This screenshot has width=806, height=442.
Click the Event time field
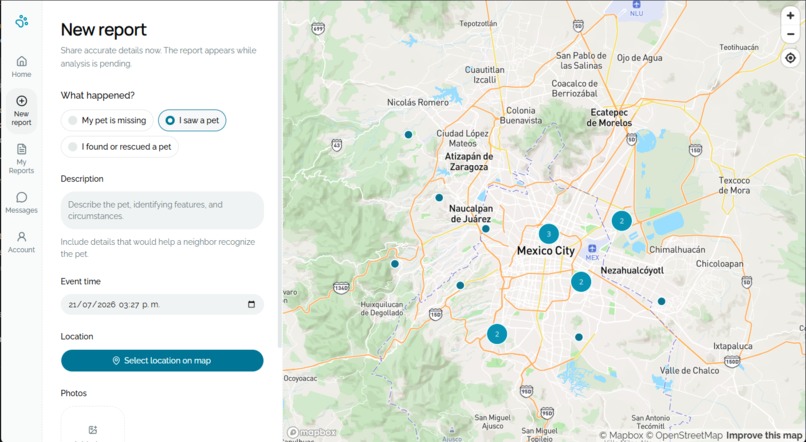(162, 304)
